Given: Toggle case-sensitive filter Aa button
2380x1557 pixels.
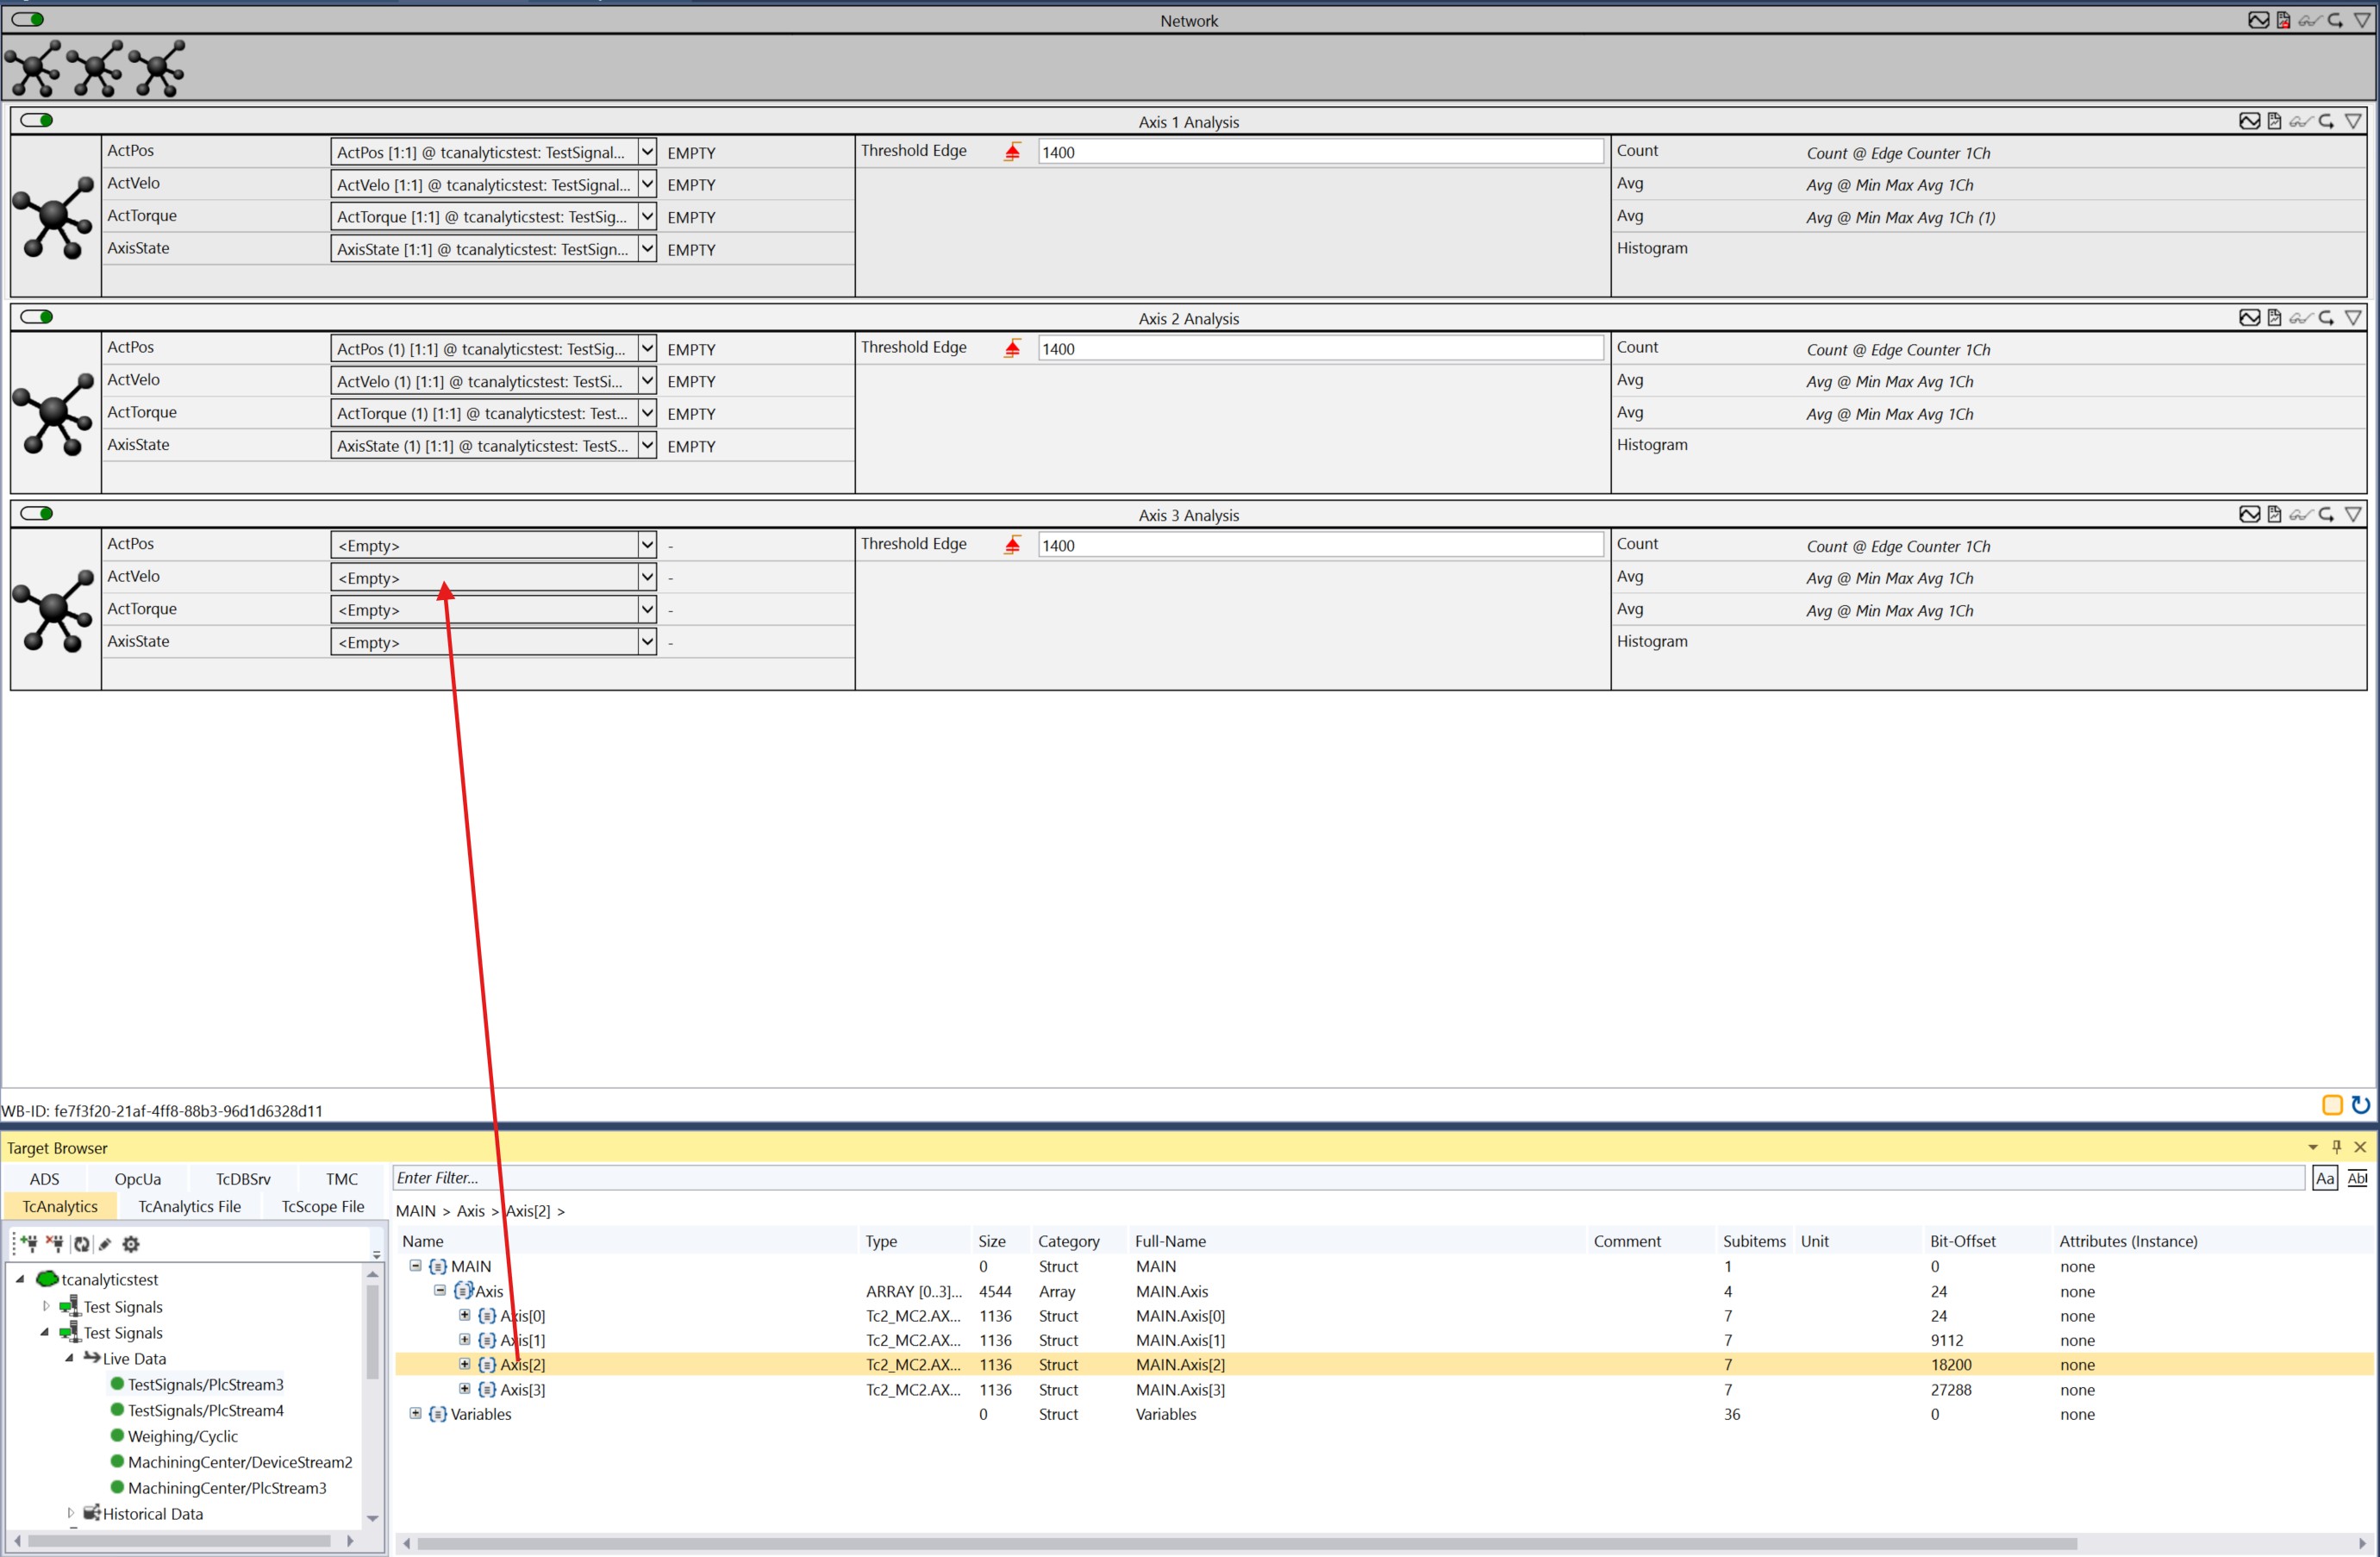Looking at the screenshot, I should (2325, 1178).
